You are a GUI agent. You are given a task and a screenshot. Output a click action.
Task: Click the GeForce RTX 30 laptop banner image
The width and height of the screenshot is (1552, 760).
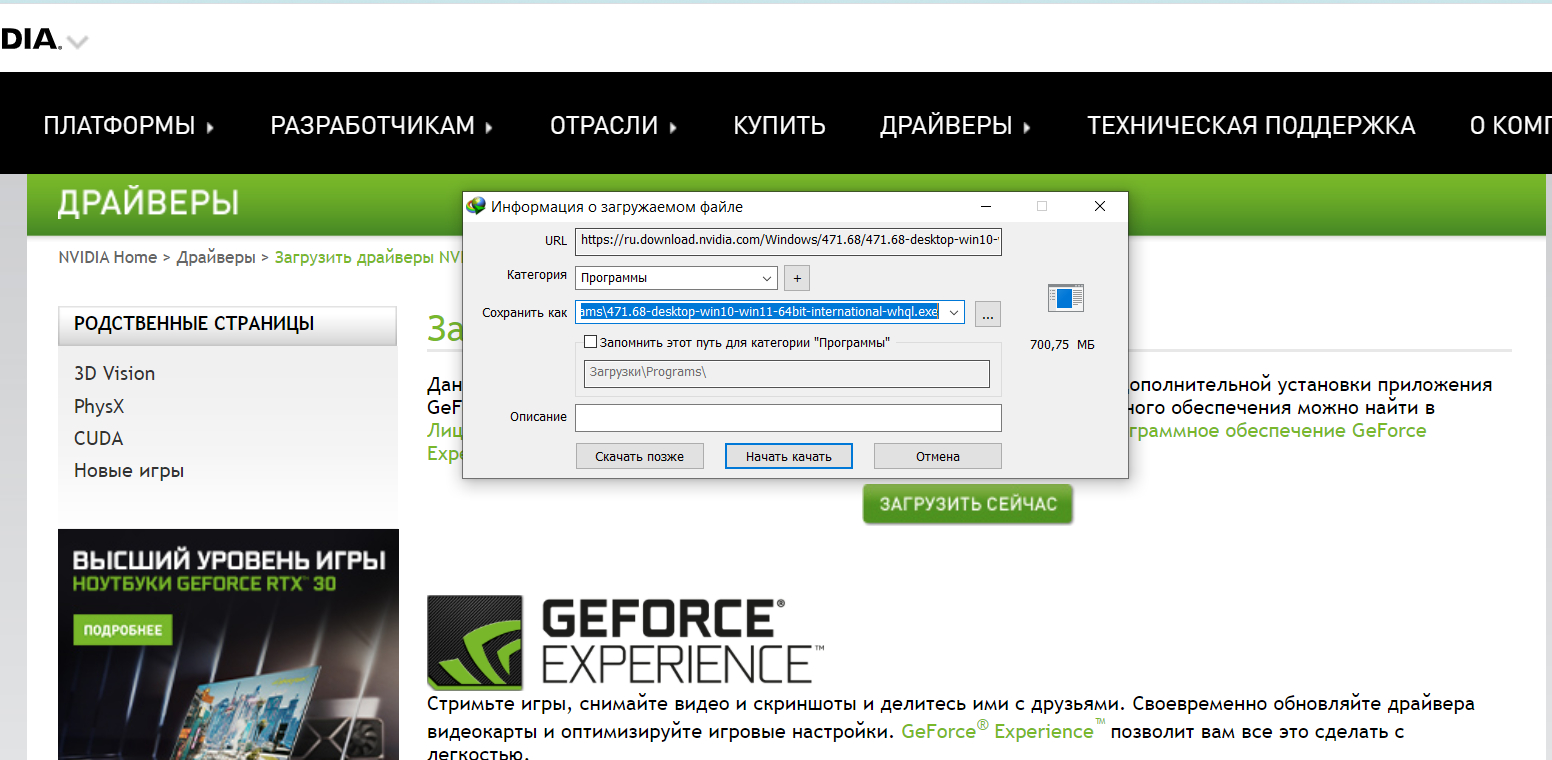pyautogui.click(x=228, y=644)
